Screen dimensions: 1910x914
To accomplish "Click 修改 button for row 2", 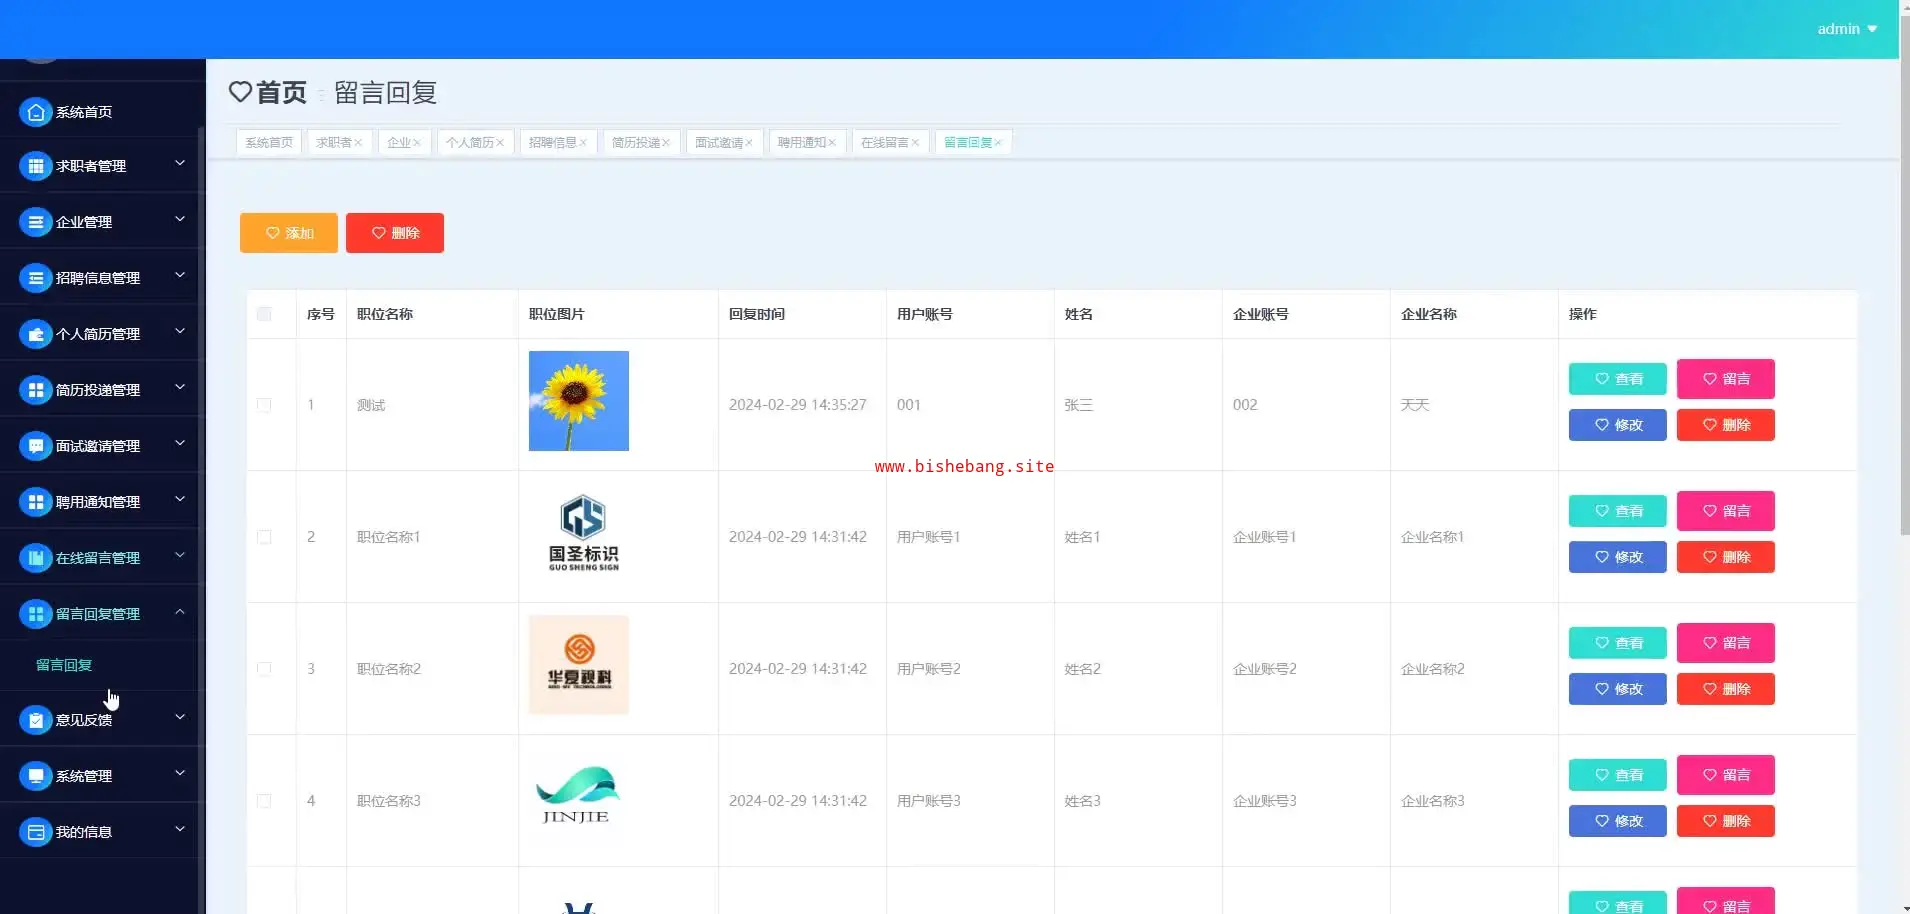I will [1617, 557].
